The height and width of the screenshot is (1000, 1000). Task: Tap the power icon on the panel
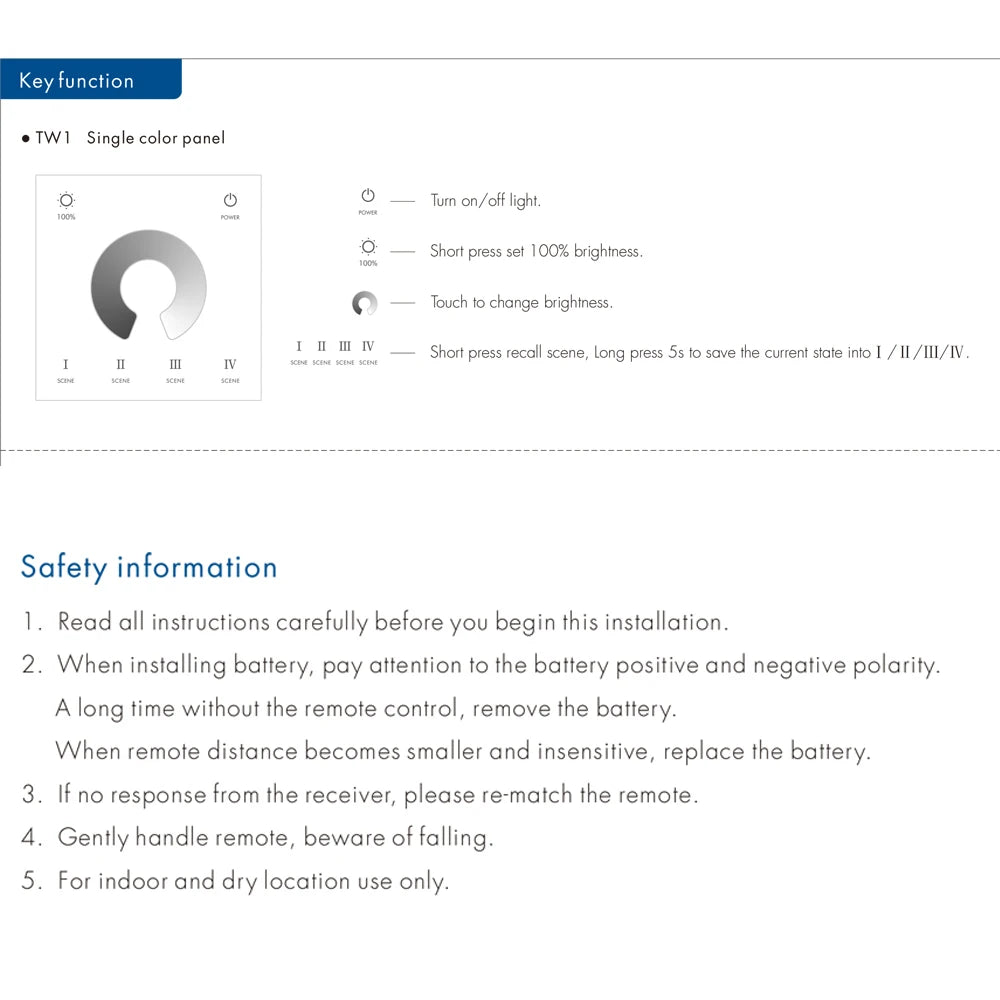[x=230, y=205]
